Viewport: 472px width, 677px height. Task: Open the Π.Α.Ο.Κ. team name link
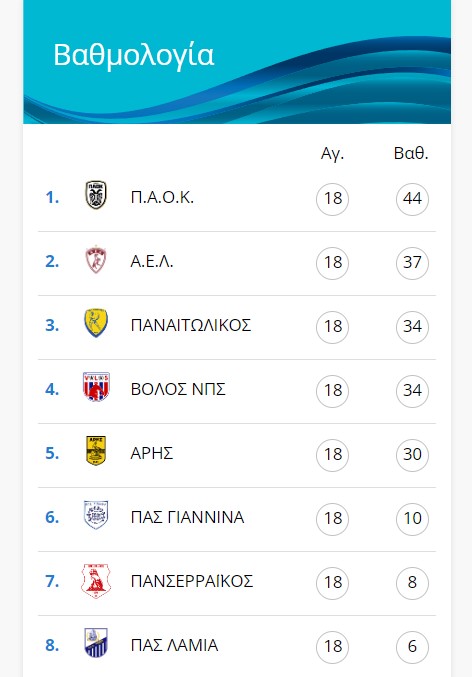point(162,198)
